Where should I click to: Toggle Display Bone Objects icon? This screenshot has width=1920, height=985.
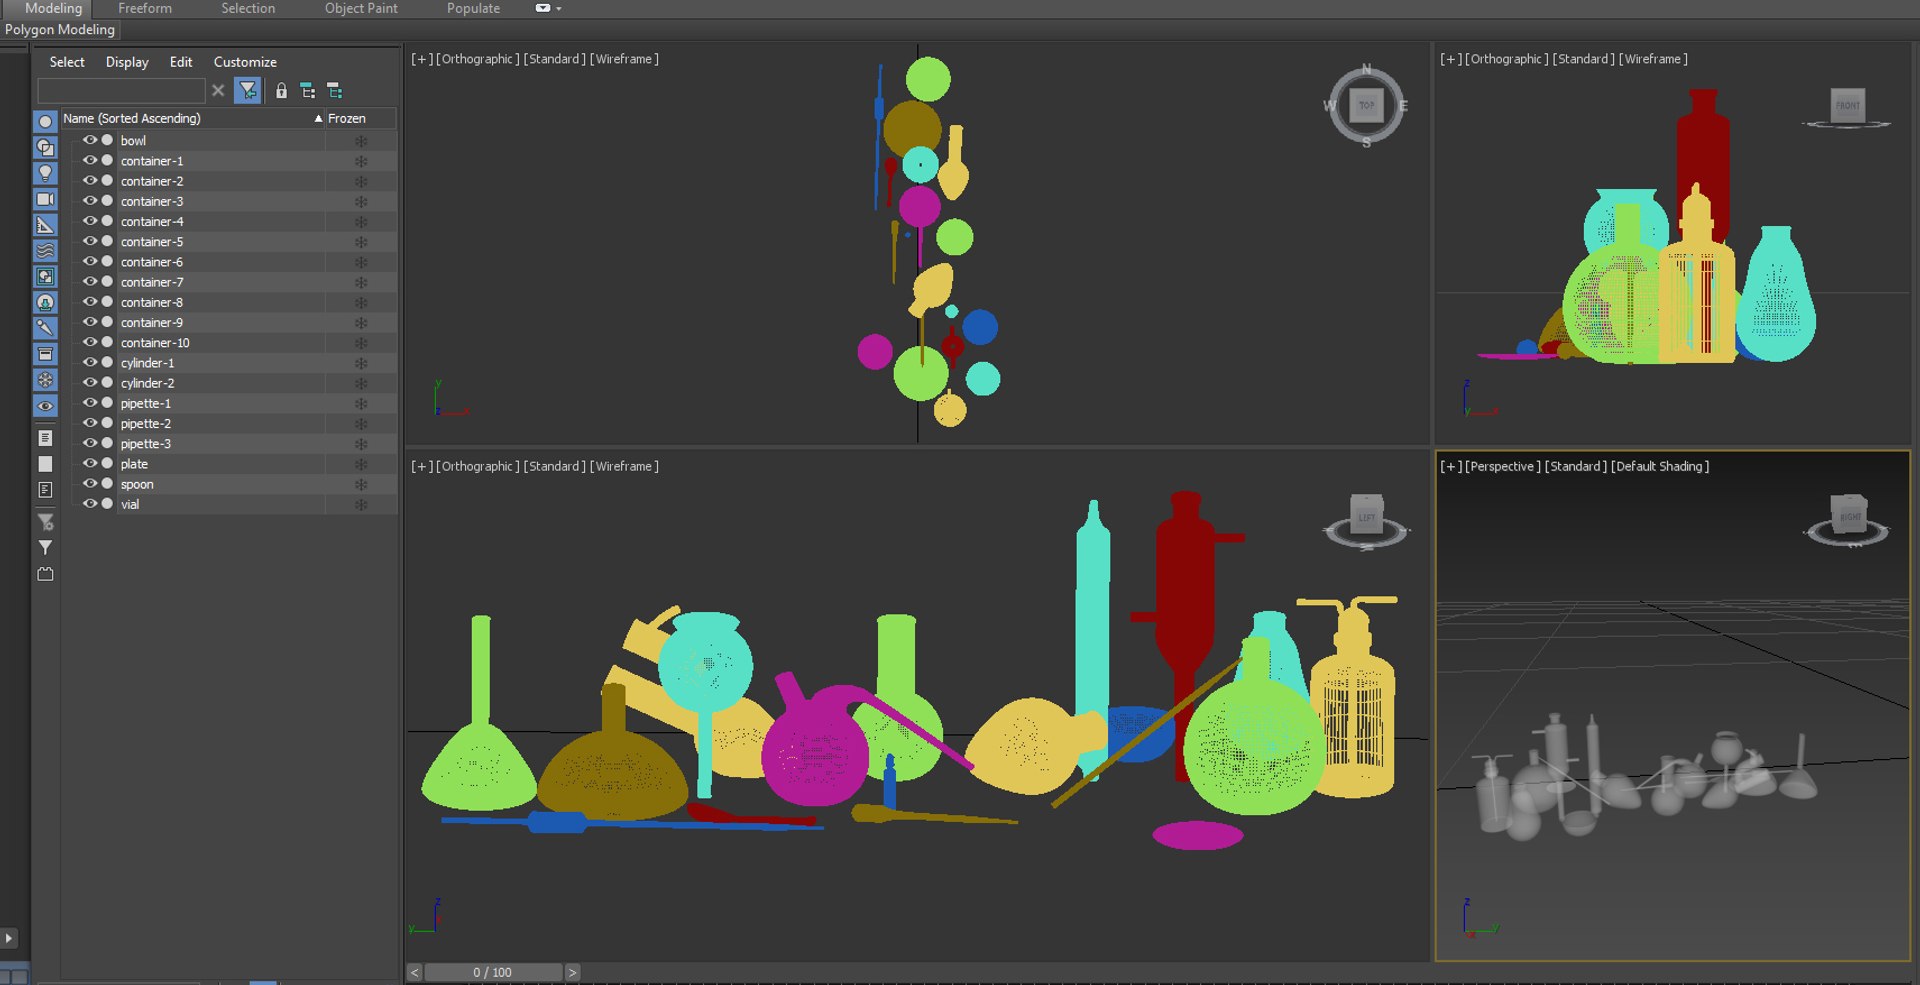(x=45, y=327)
